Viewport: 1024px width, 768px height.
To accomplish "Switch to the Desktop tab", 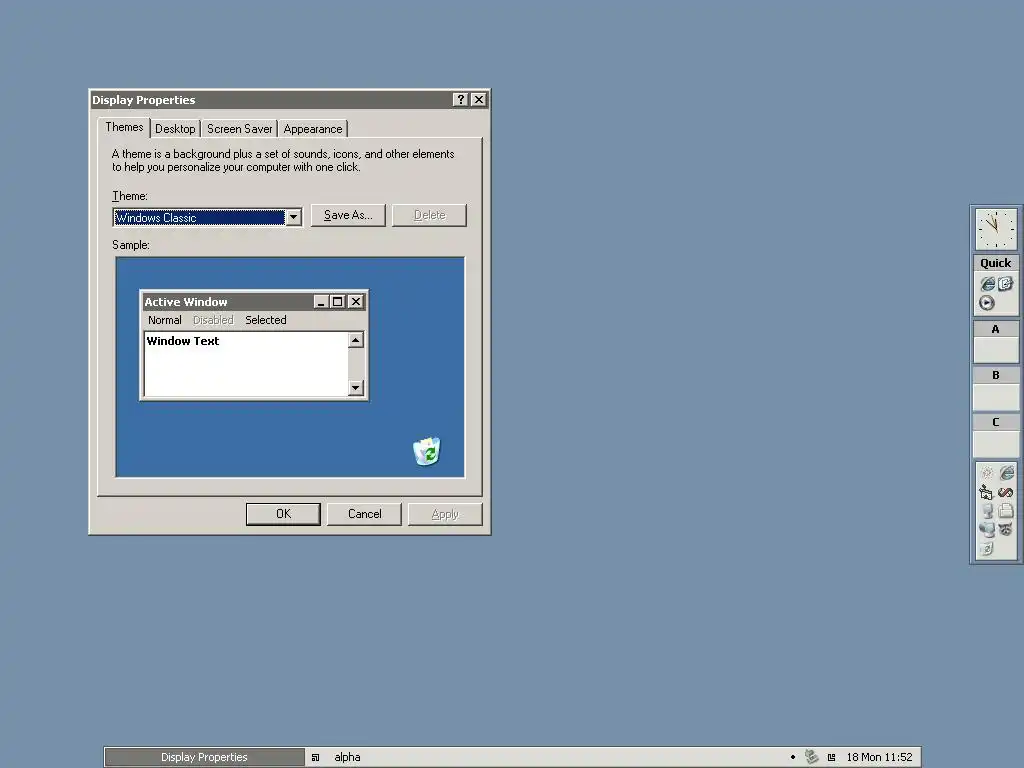I will [x=175, y=129].
